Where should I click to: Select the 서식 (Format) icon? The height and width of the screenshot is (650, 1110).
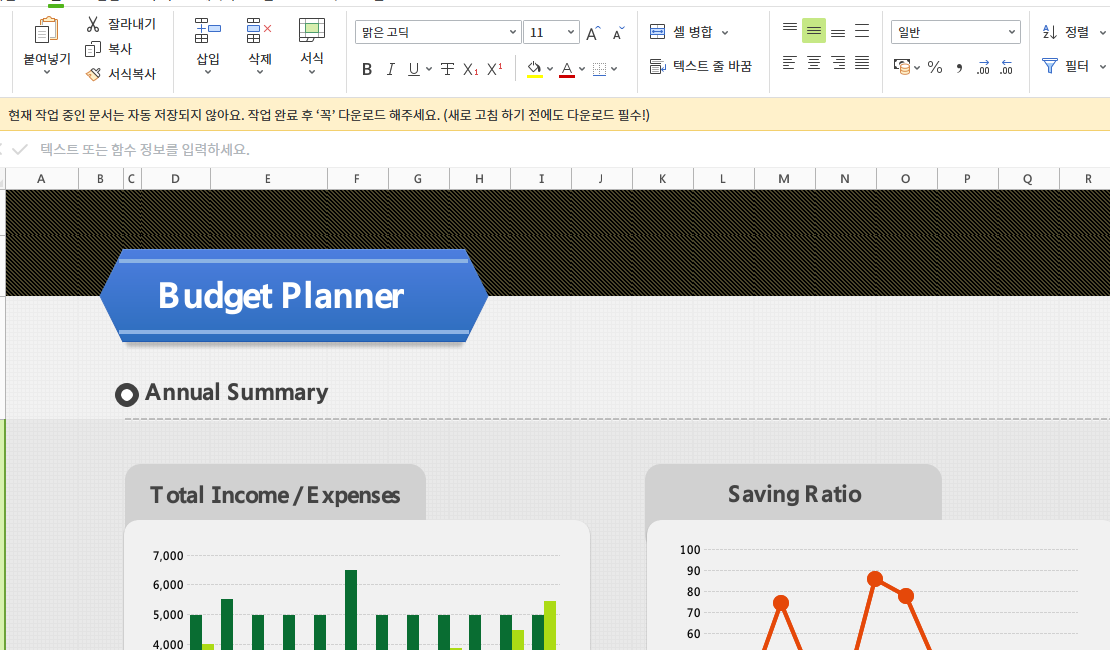[314, 45]
